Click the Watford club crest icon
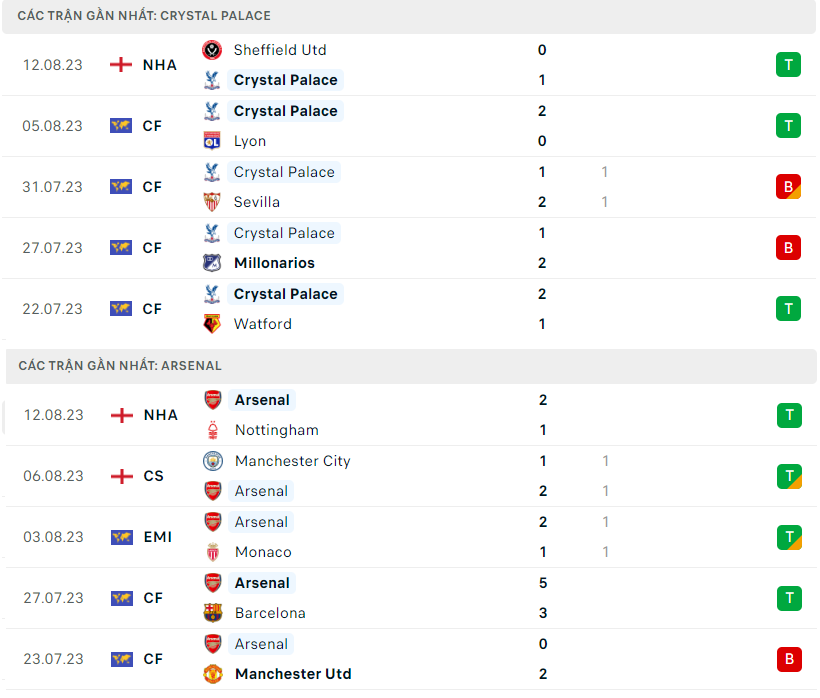Image resolution: width=820 pixels, height=698 pixels. (x=212, y=324)
